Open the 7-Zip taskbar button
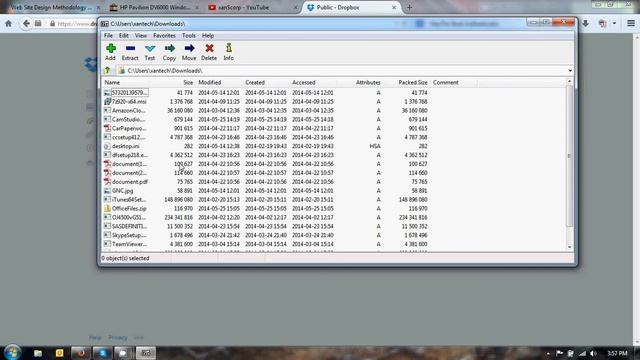Screen dimensions: 640x360 point(146,353)
